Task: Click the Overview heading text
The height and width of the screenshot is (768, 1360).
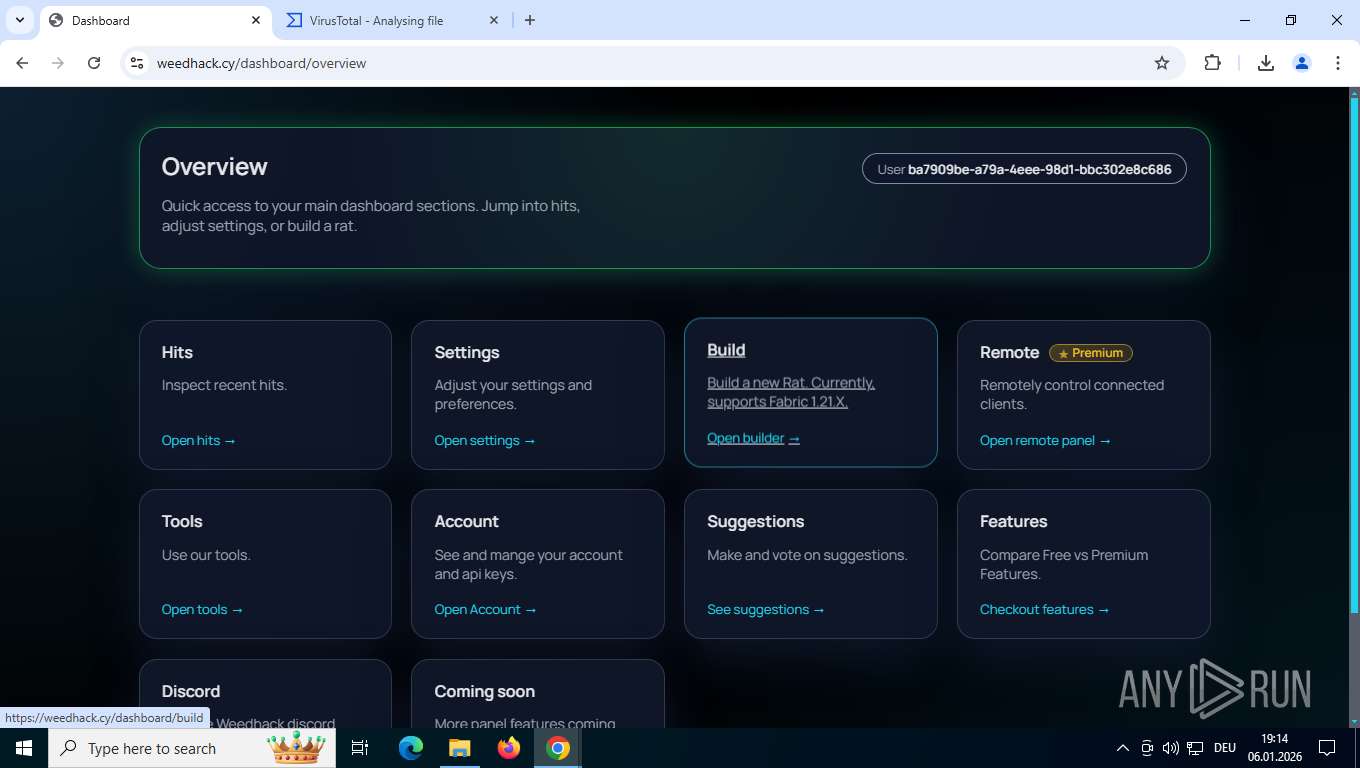Action: [215, 167]
